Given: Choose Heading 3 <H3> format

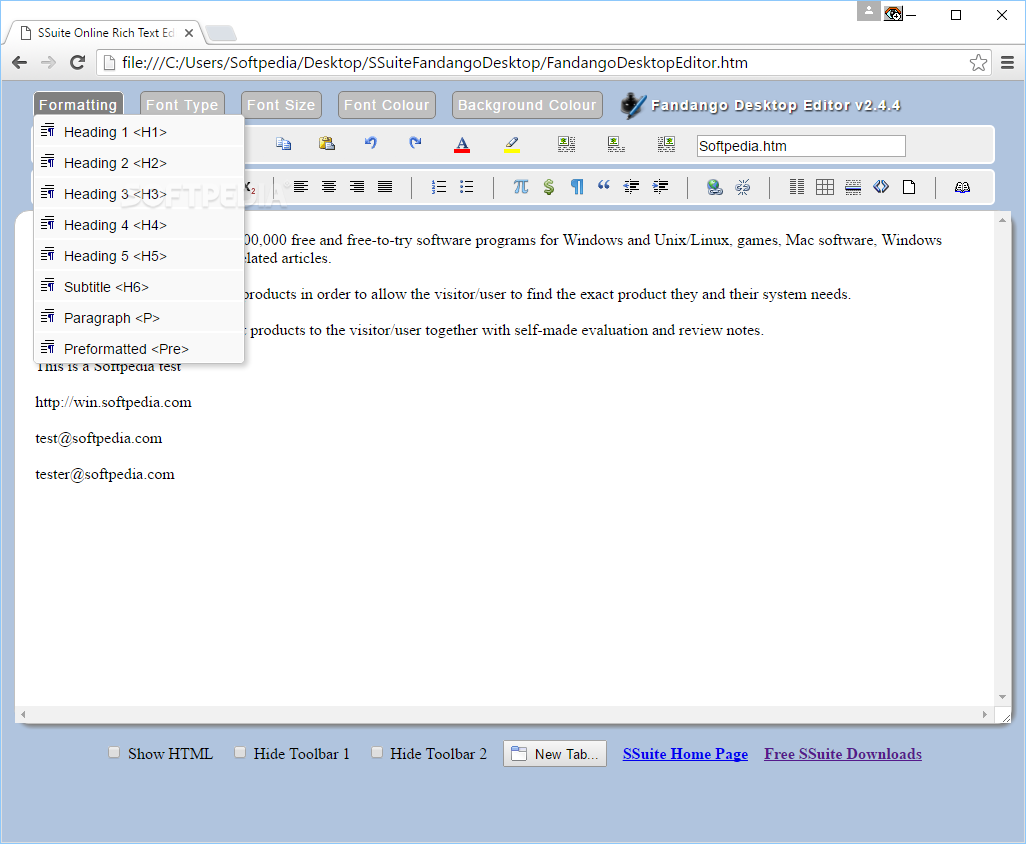Looking at the screenshot, I should 139,194.
